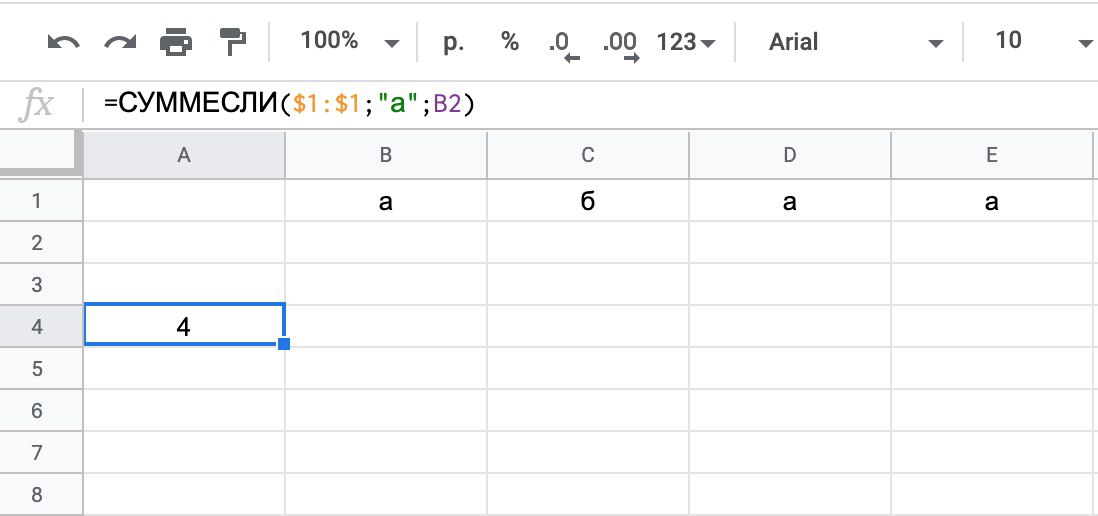Click the Undo arrow icon
Screen dimensions: 1098x516
[x=64, y=43]
